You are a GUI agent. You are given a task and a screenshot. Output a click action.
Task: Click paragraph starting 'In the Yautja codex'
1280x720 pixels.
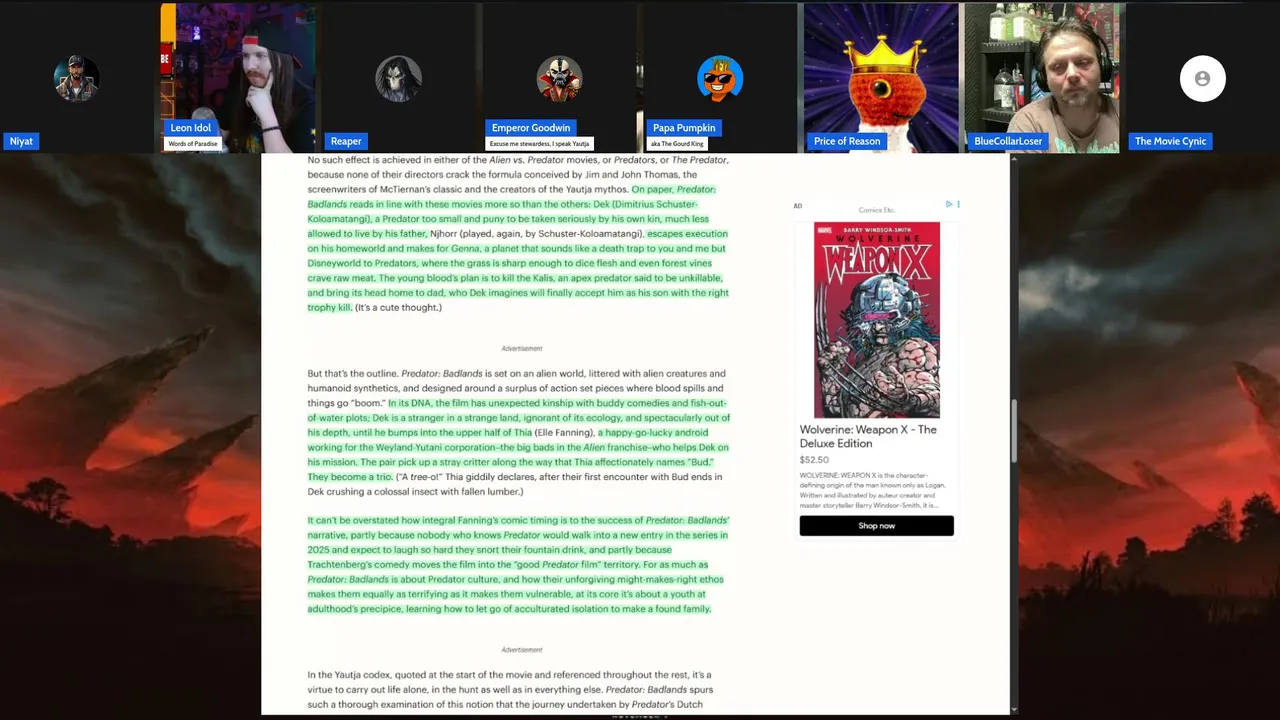coord(510,690)
